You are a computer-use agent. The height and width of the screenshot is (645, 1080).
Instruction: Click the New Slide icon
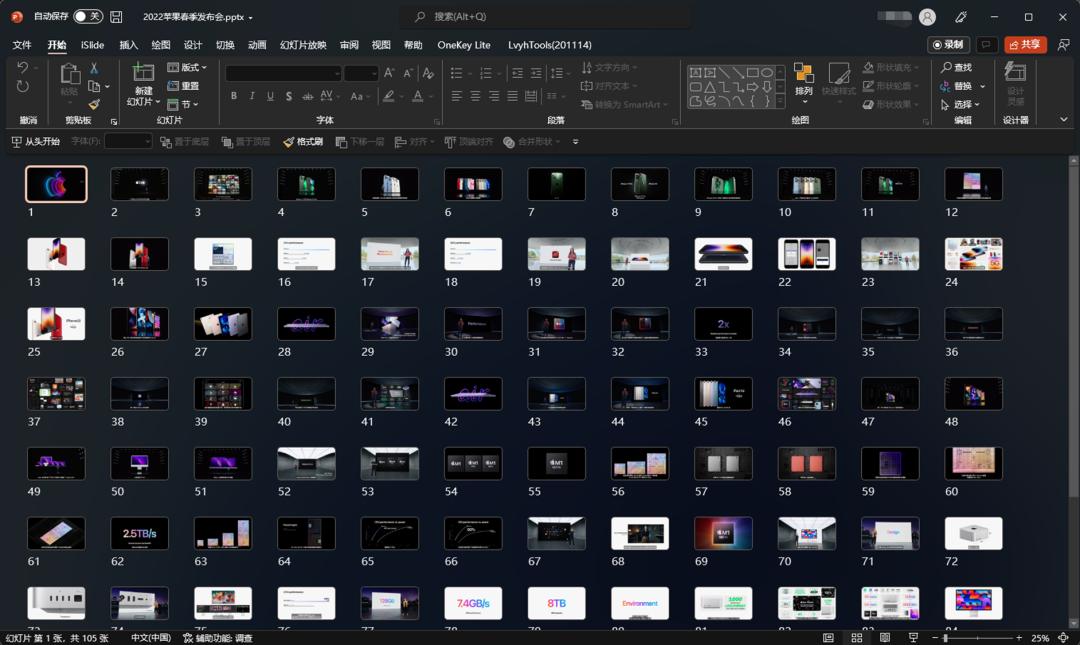pyautogui.click(x=143, y=73)
